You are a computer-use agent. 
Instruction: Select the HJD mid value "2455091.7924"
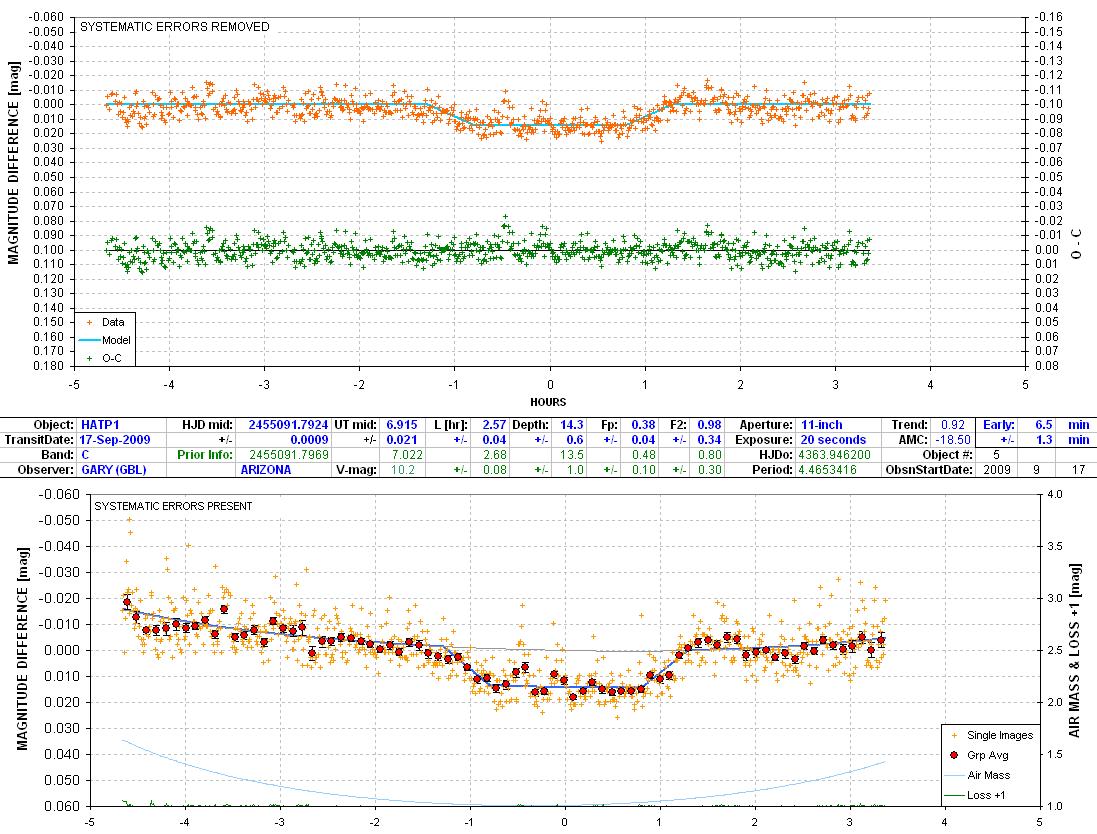(x=288, y=425)
